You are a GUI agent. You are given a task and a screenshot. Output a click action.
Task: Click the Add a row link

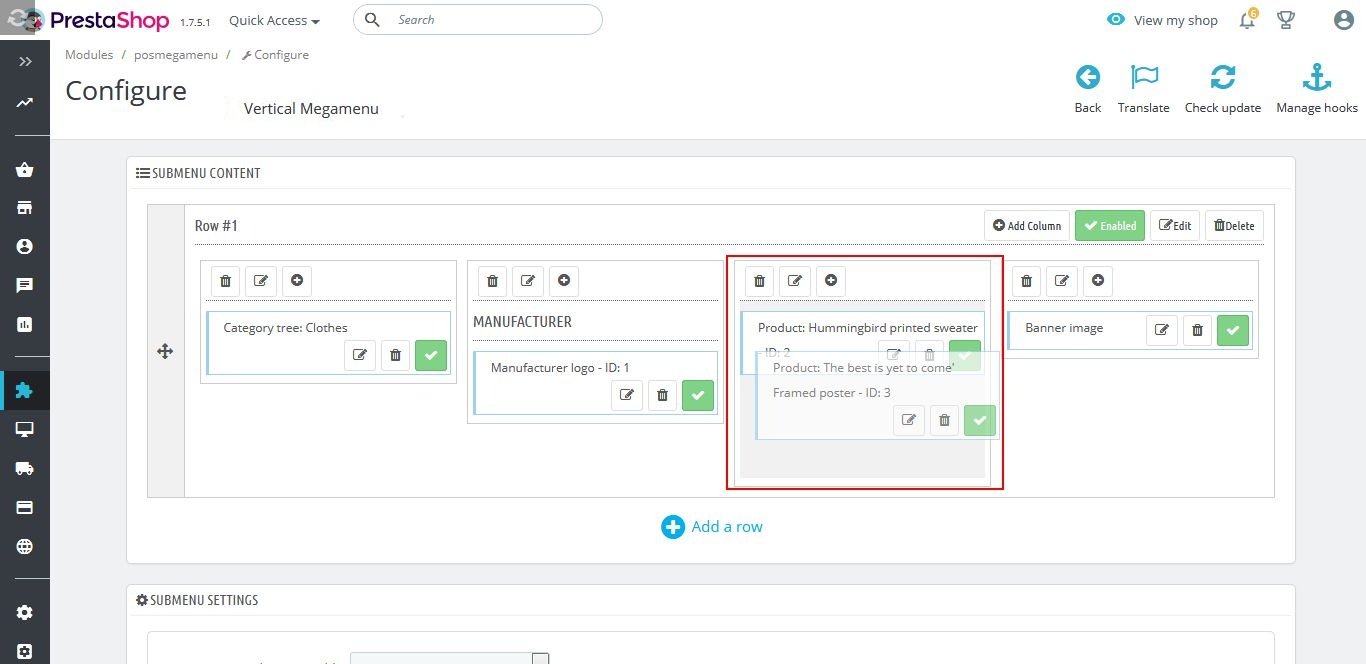click(x=712, y=527)
